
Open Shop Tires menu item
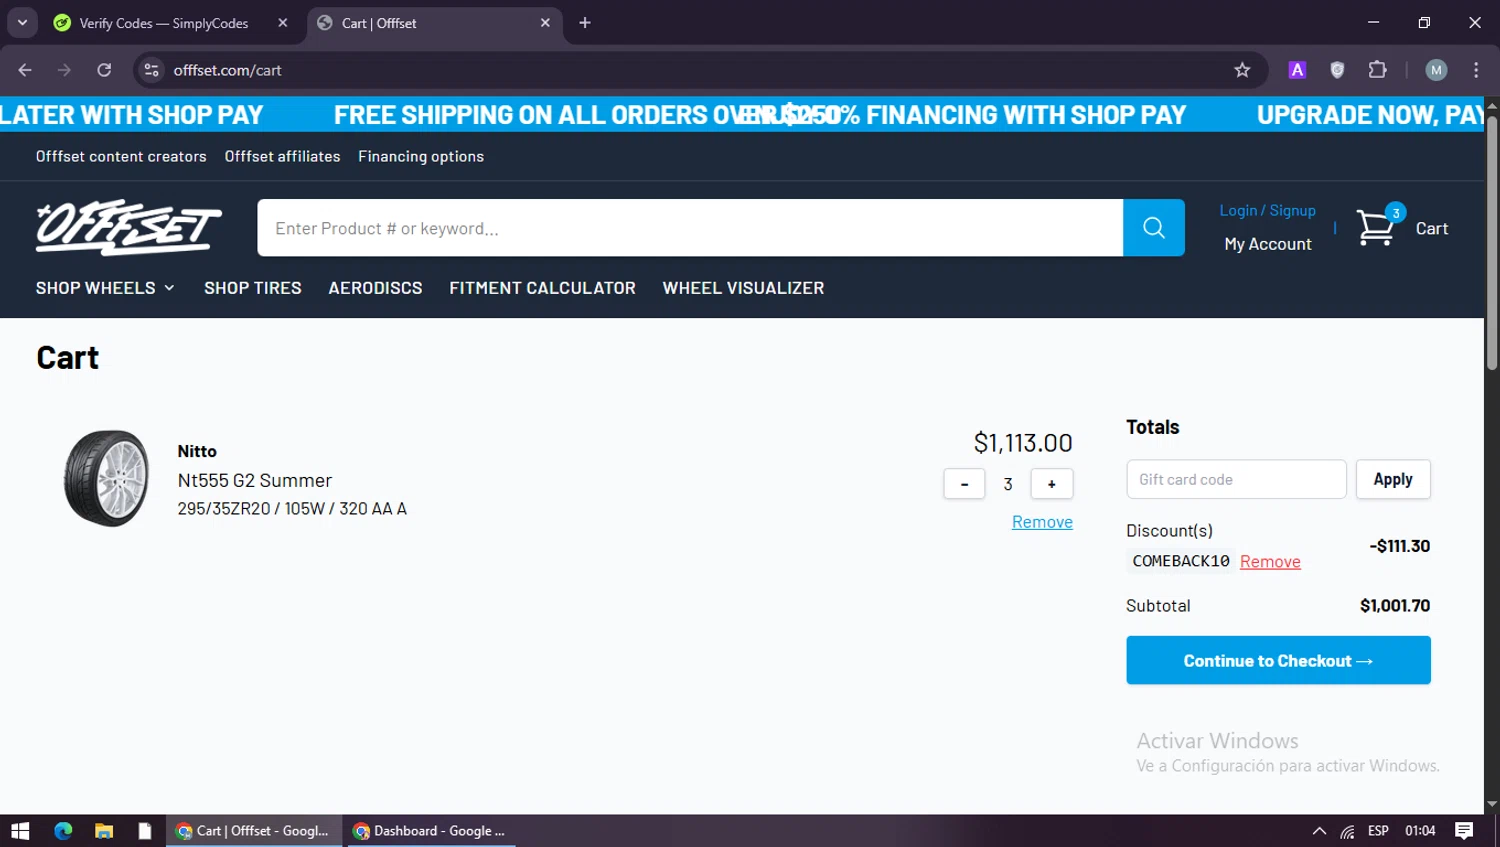[x=252, y=288]
